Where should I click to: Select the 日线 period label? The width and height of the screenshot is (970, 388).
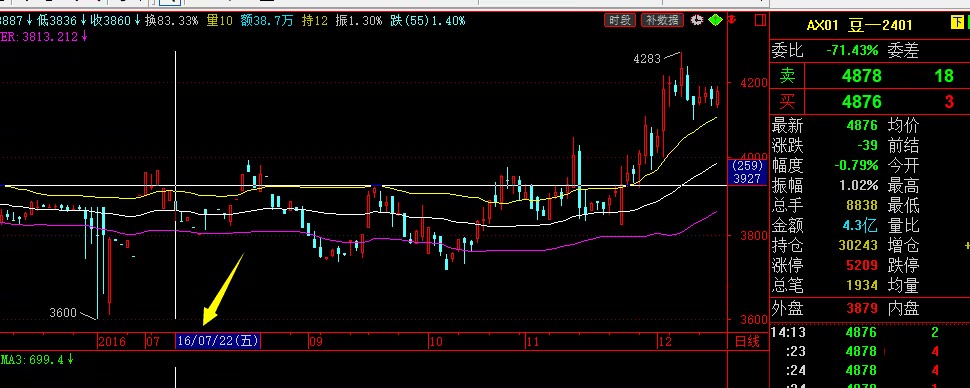pos(747,342)
